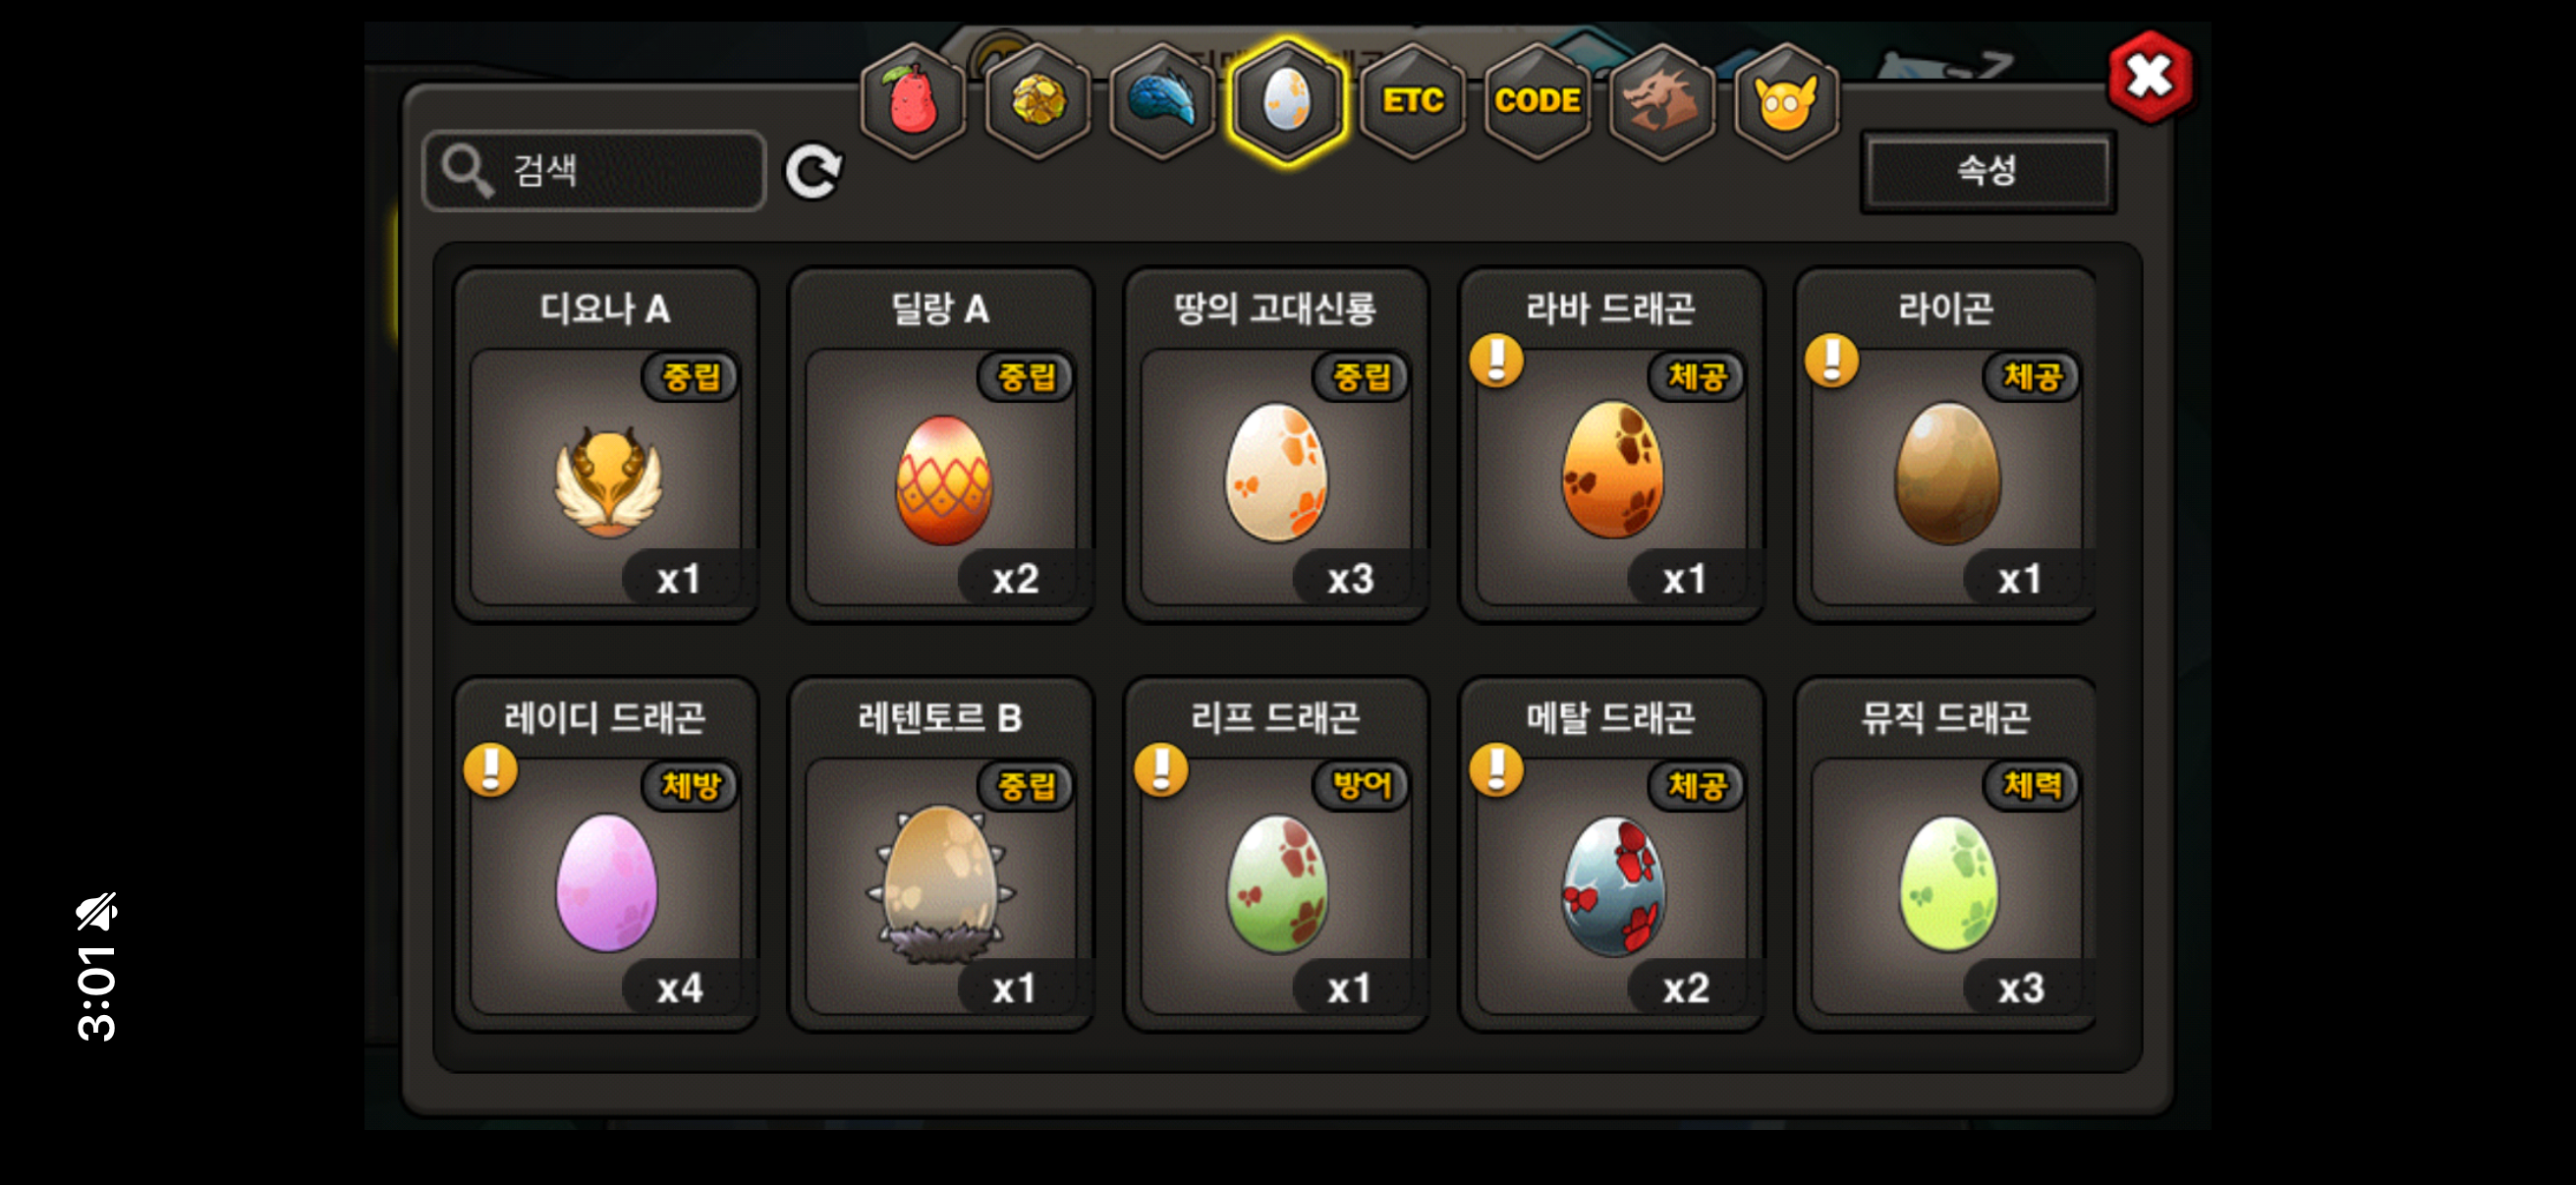Select the 디요나 A winged egg item

[x=606, y=445]
